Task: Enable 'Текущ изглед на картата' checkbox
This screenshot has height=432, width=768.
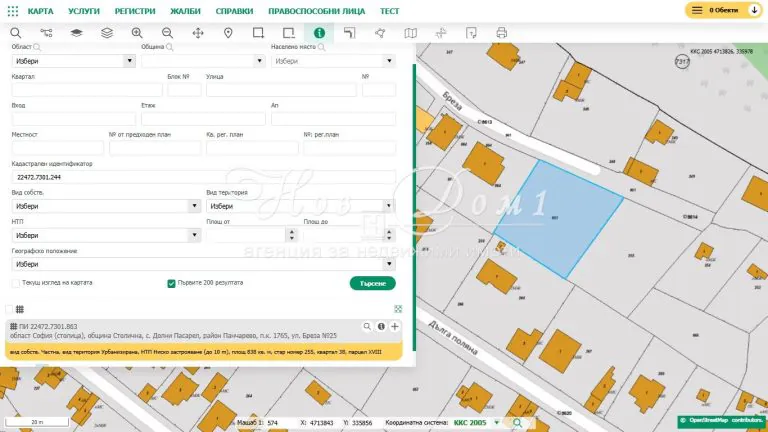Action: 16,283
